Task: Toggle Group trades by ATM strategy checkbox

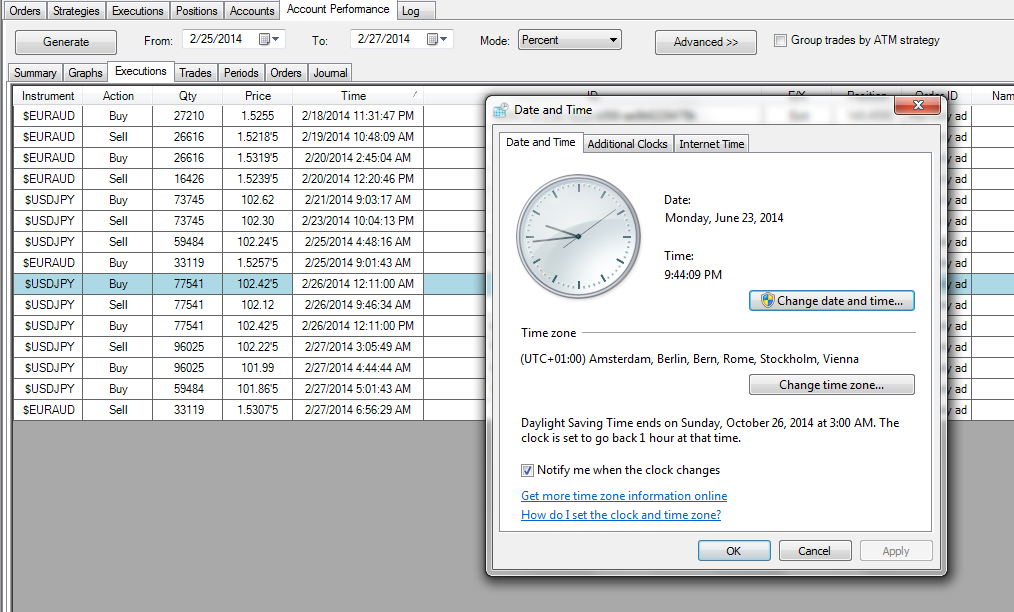Action: 781,41
